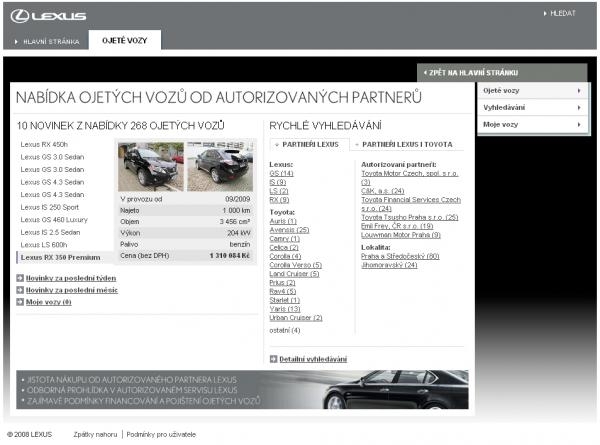The image size is (600, 445).
Task: Filter by Toyota Camry (1)
Action: coord(284,239)
